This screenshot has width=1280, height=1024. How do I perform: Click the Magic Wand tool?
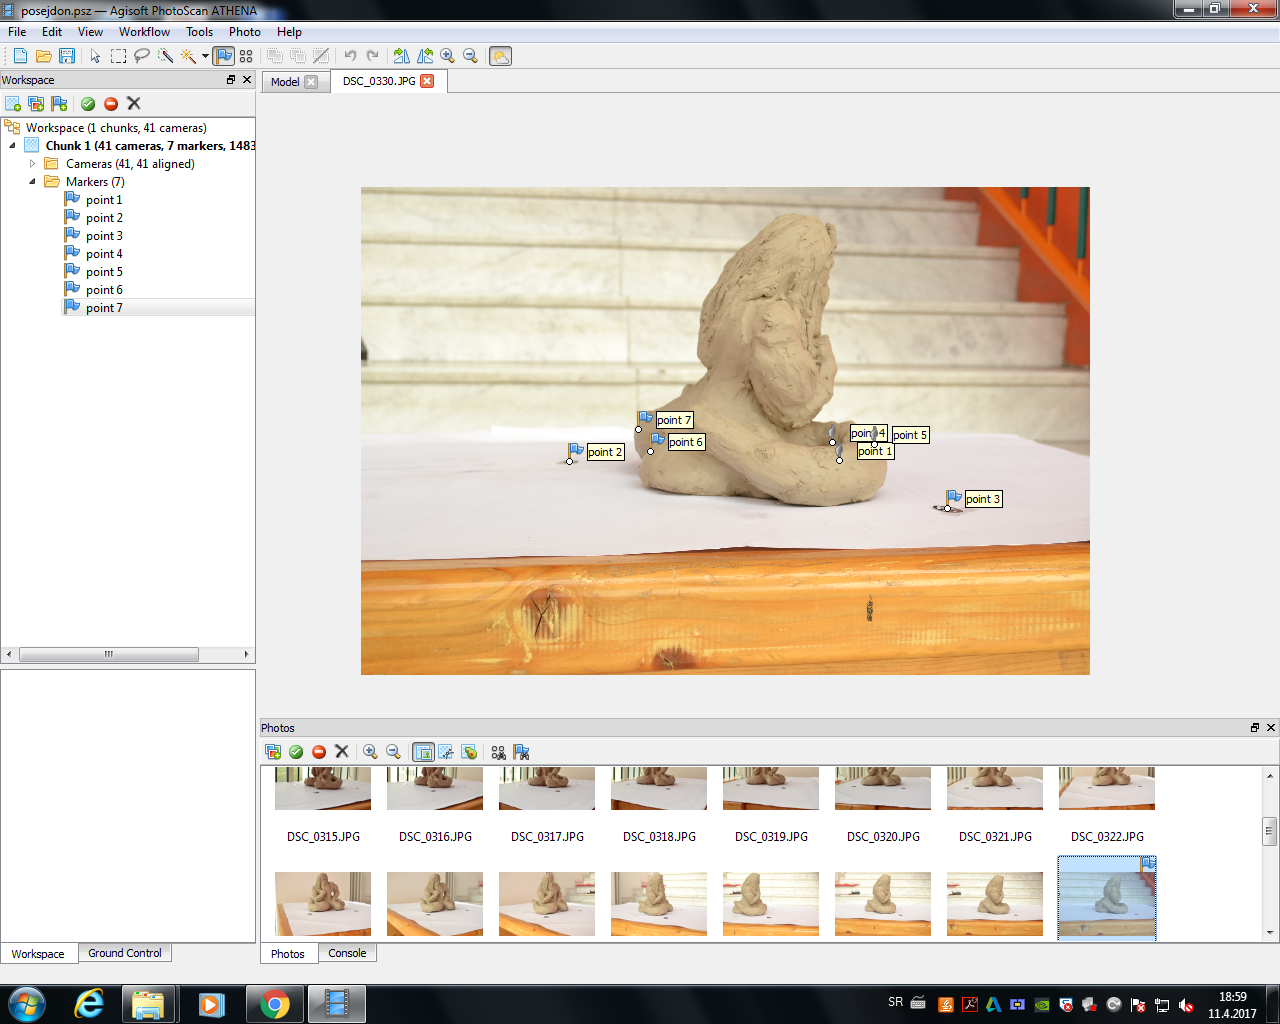coord(188,56)
